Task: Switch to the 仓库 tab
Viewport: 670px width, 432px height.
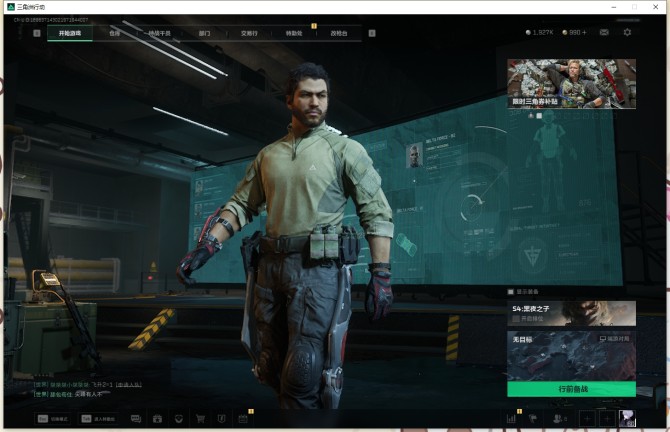Action: point(115,33)
